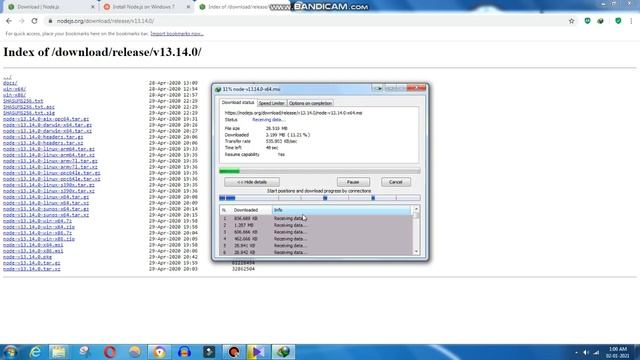Open the SHASUMS256.txt file link
Viewport: 640px width, 360px height.
(x=23, y=101)
